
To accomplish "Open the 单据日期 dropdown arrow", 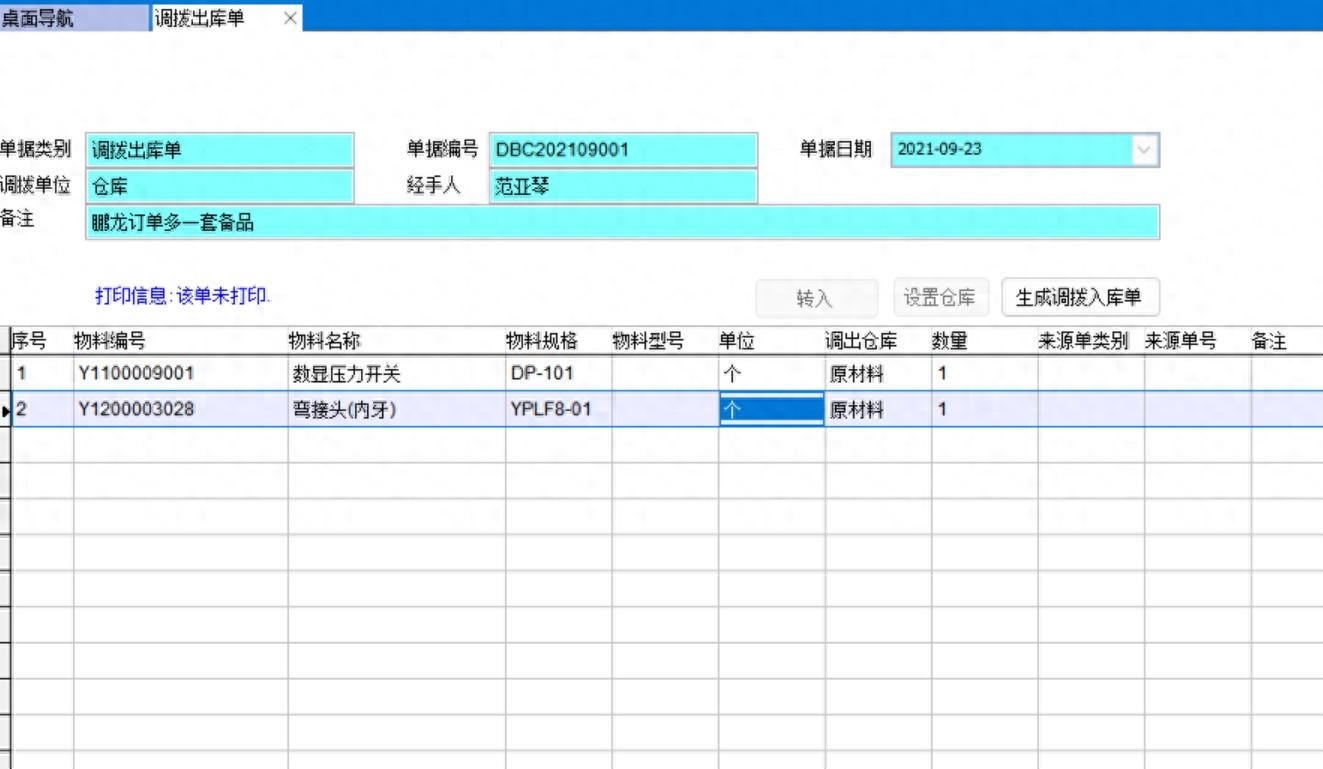I will pyautogui.click(x=1145, y=150).
